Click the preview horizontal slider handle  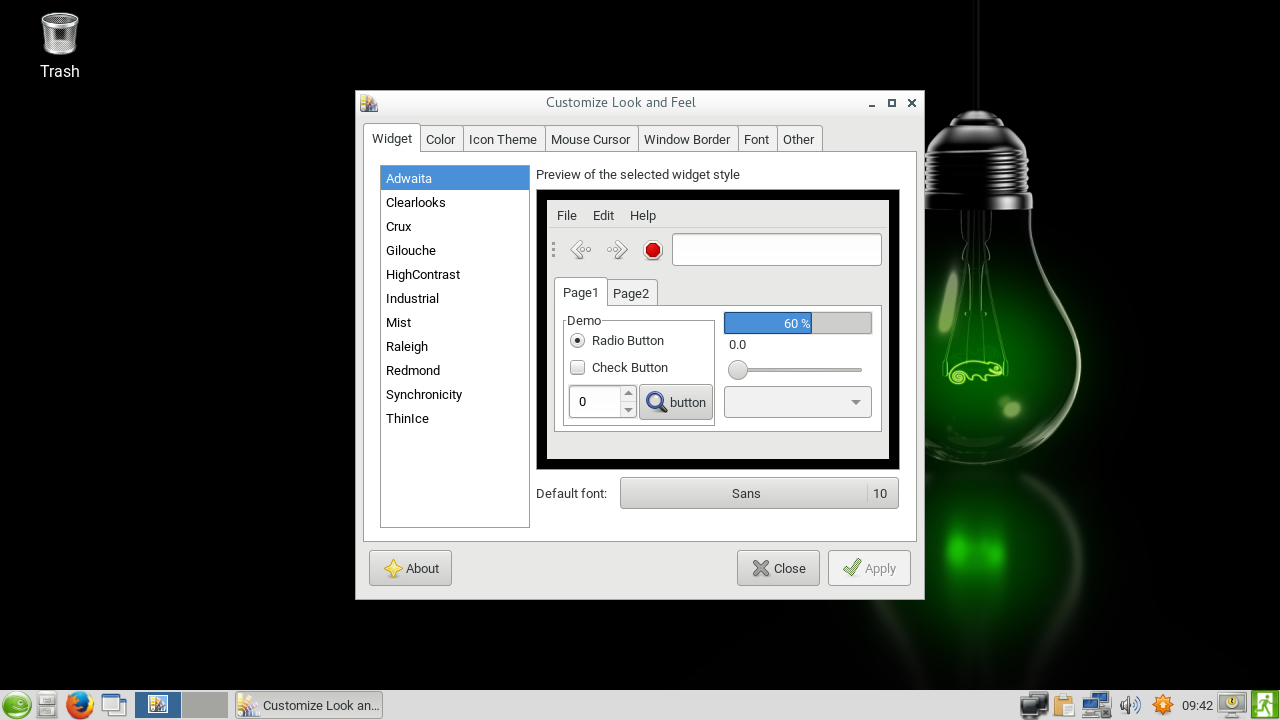click(738, 370)
